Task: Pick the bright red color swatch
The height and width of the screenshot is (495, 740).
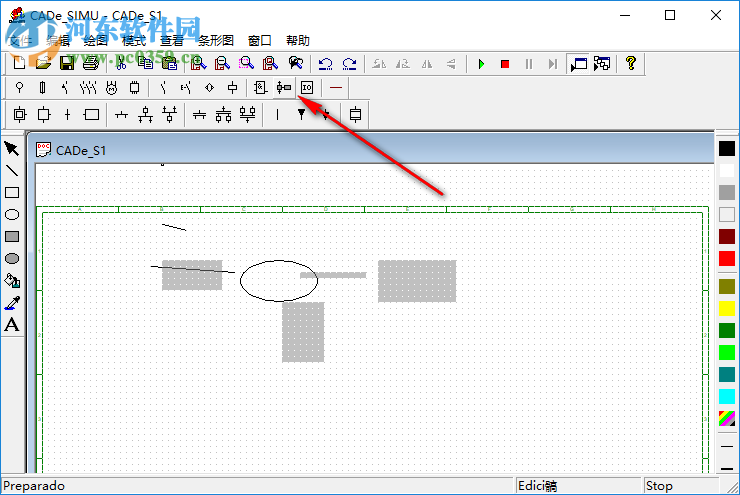Action: coord(727,259)
